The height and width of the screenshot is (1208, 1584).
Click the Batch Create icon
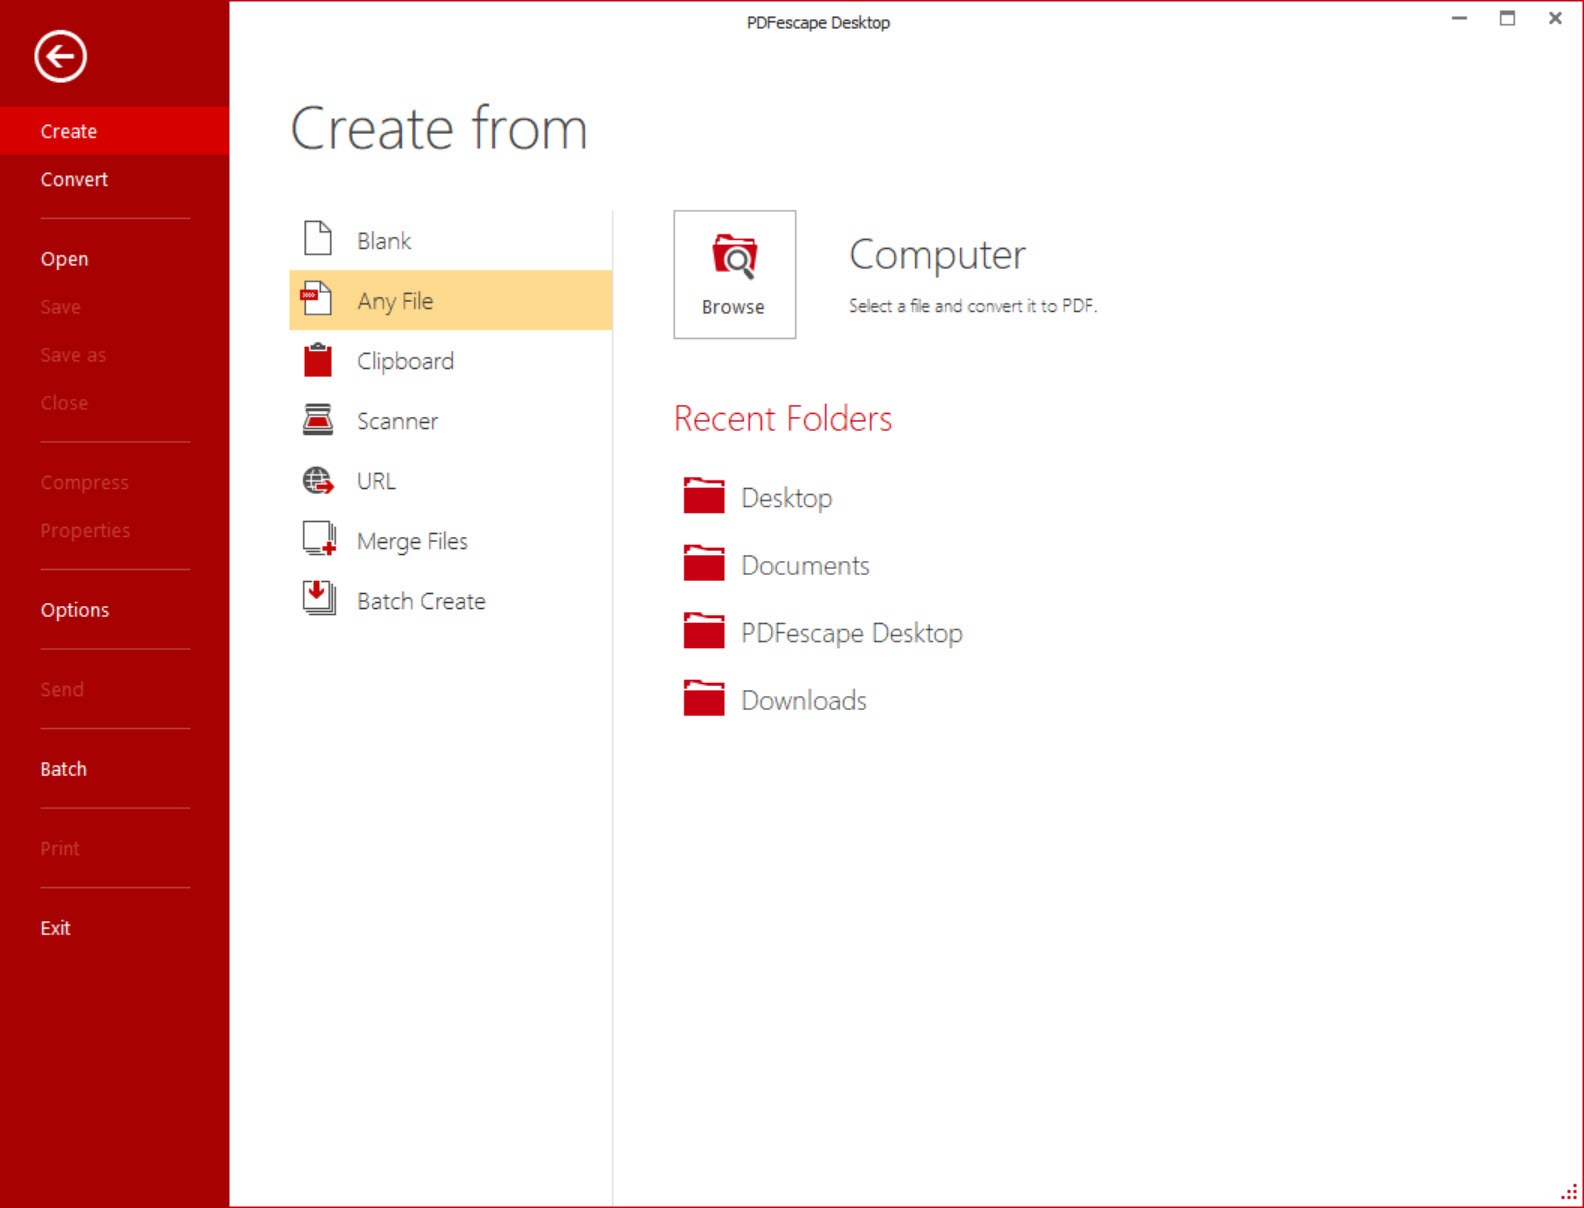click(319, 598)
